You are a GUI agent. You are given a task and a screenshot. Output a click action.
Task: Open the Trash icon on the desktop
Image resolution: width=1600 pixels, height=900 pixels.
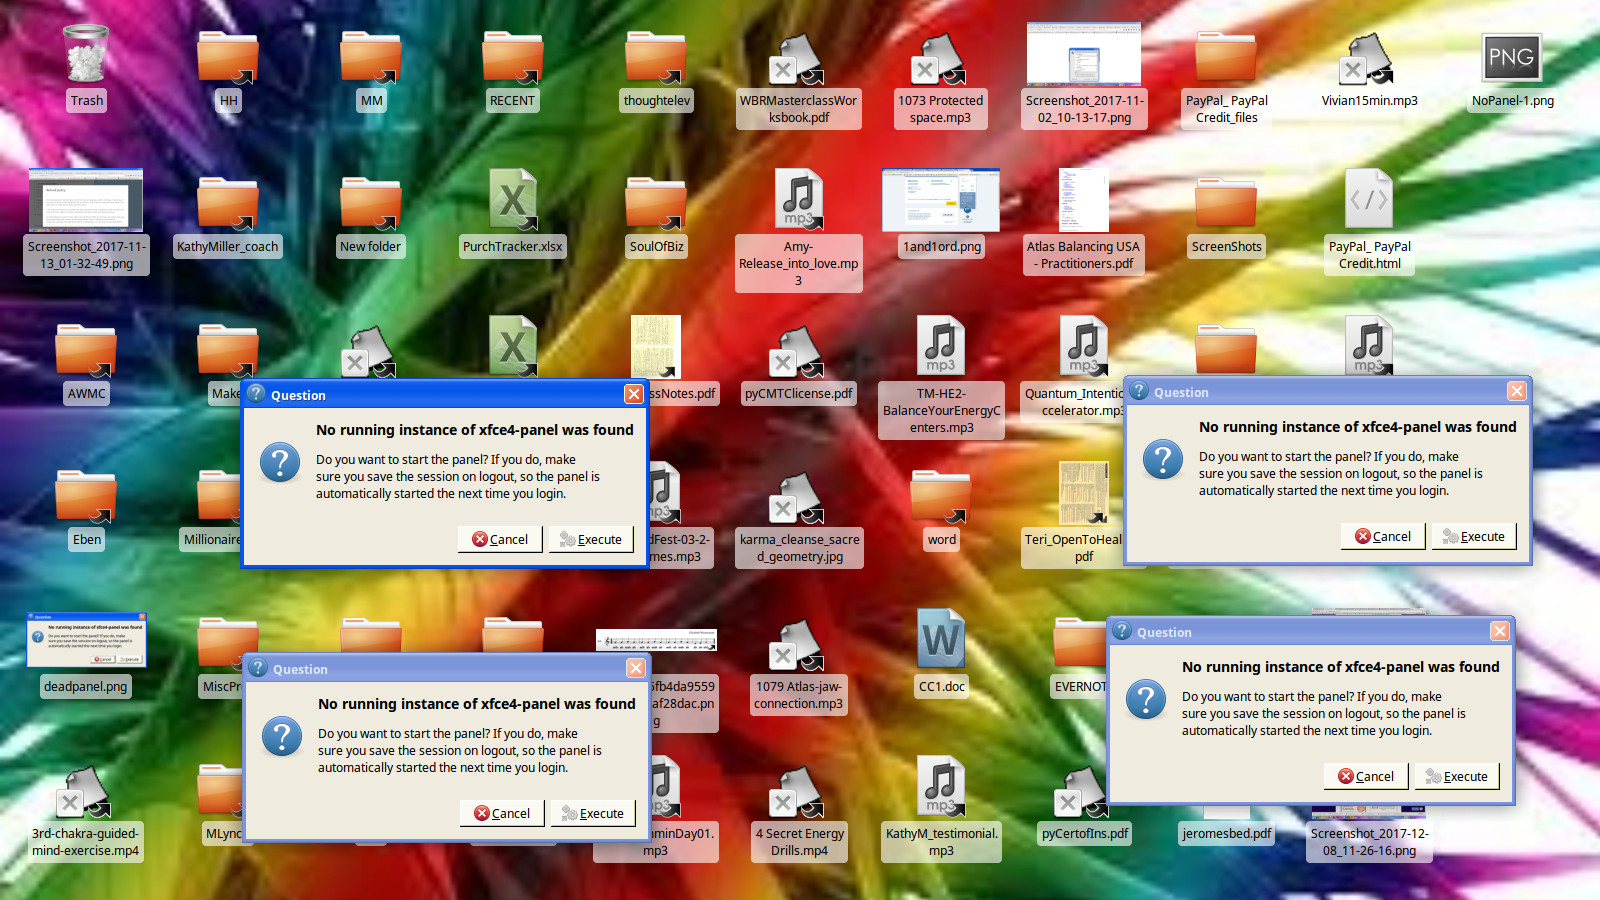pos(86,56)
